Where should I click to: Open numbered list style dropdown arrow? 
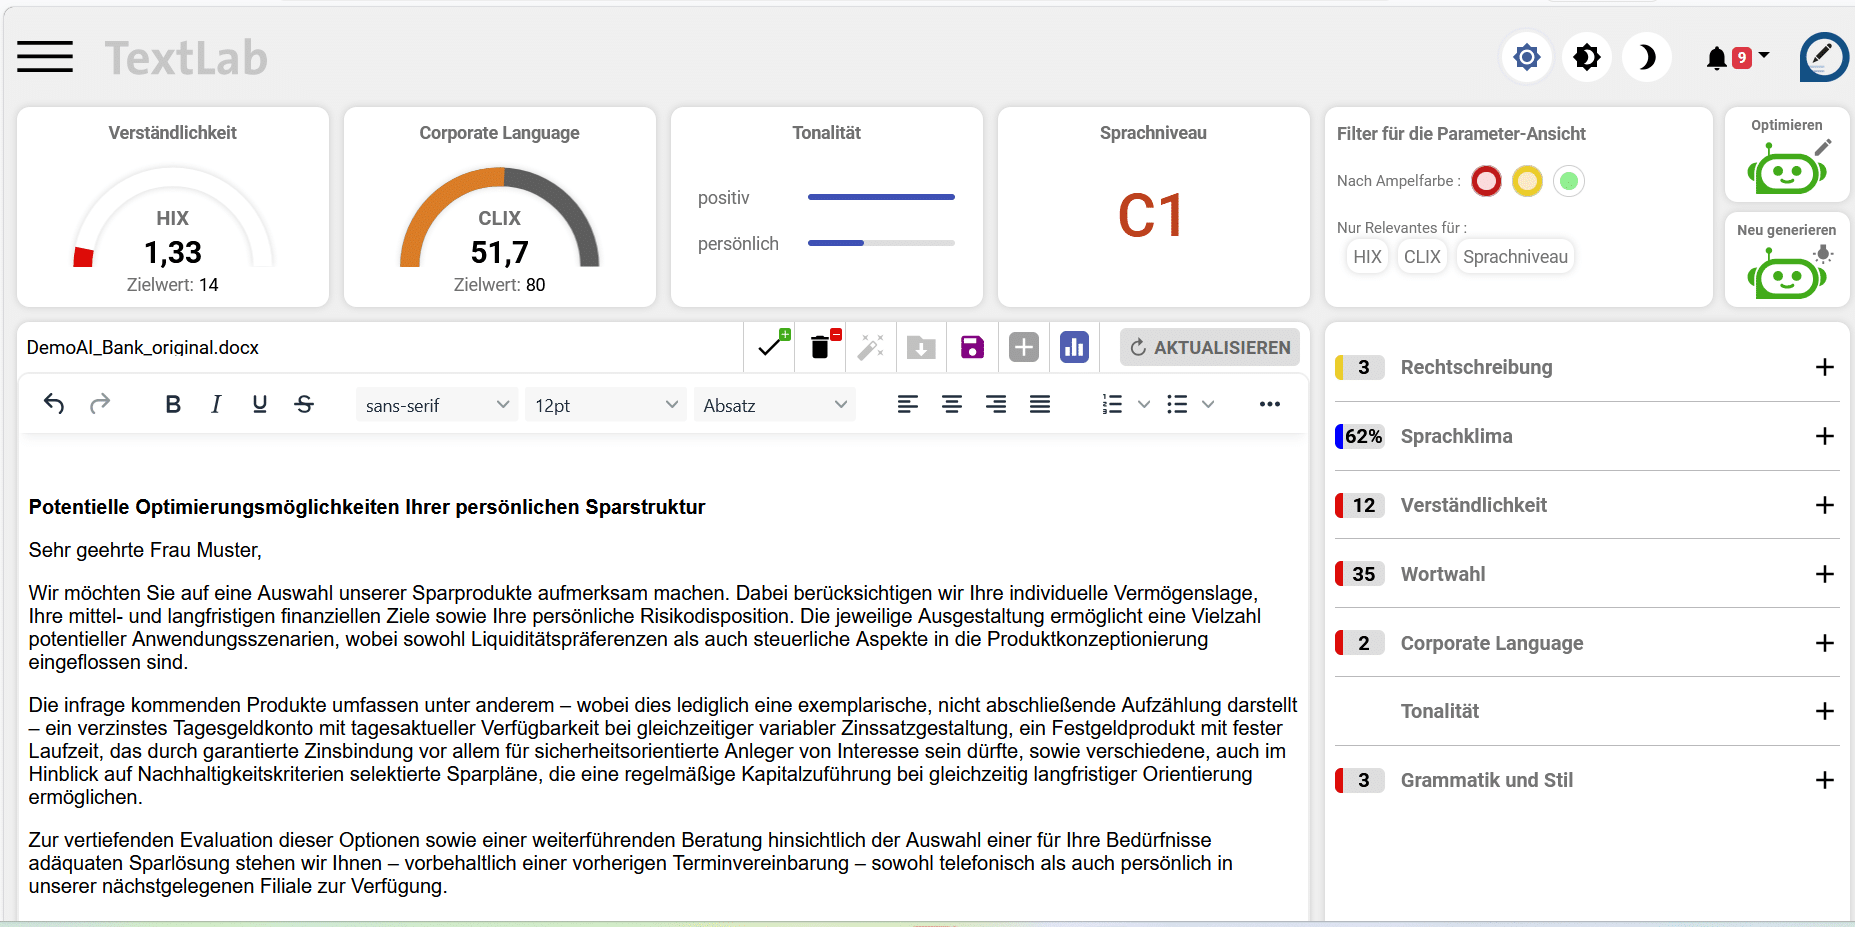[x=1144, y=404]
